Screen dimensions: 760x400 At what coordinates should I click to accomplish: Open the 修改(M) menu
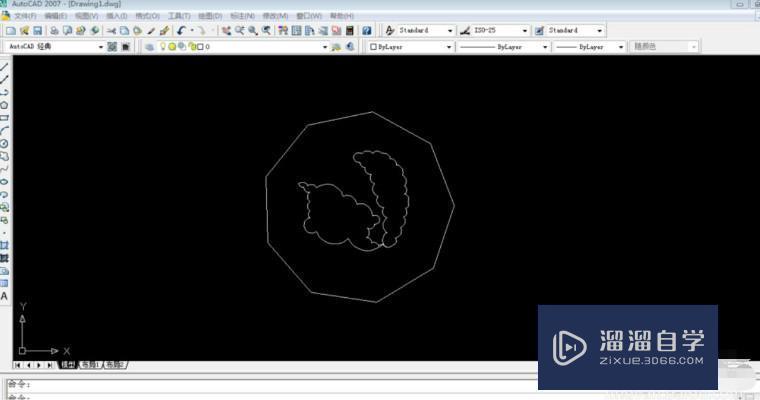click(275, 16)
